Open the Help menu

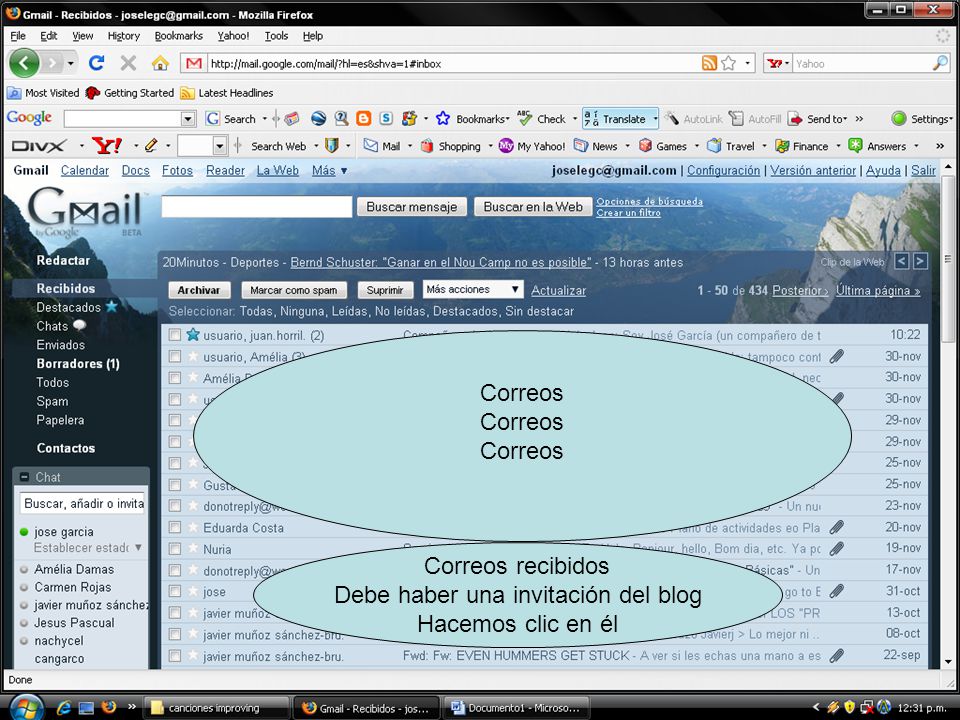(x=313, y=36)
